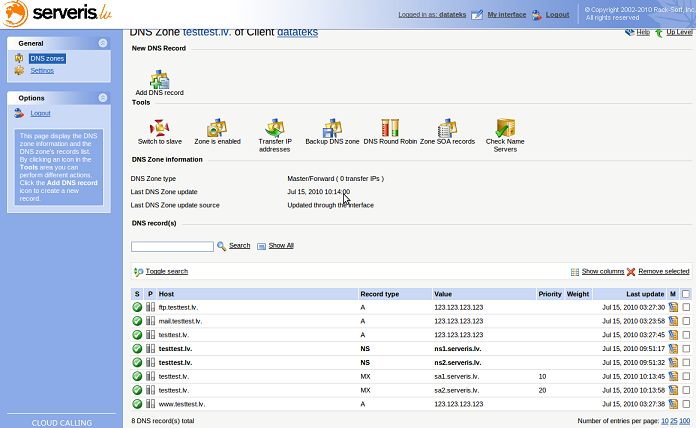Click the Switch to slave tool icon

point(159,127)
